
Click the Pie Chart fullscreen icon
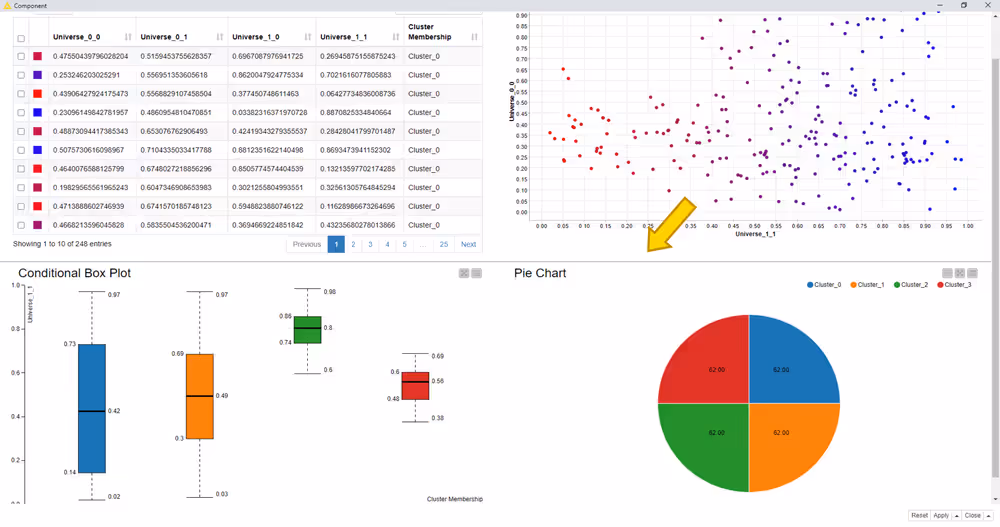[x=960, y=273]
